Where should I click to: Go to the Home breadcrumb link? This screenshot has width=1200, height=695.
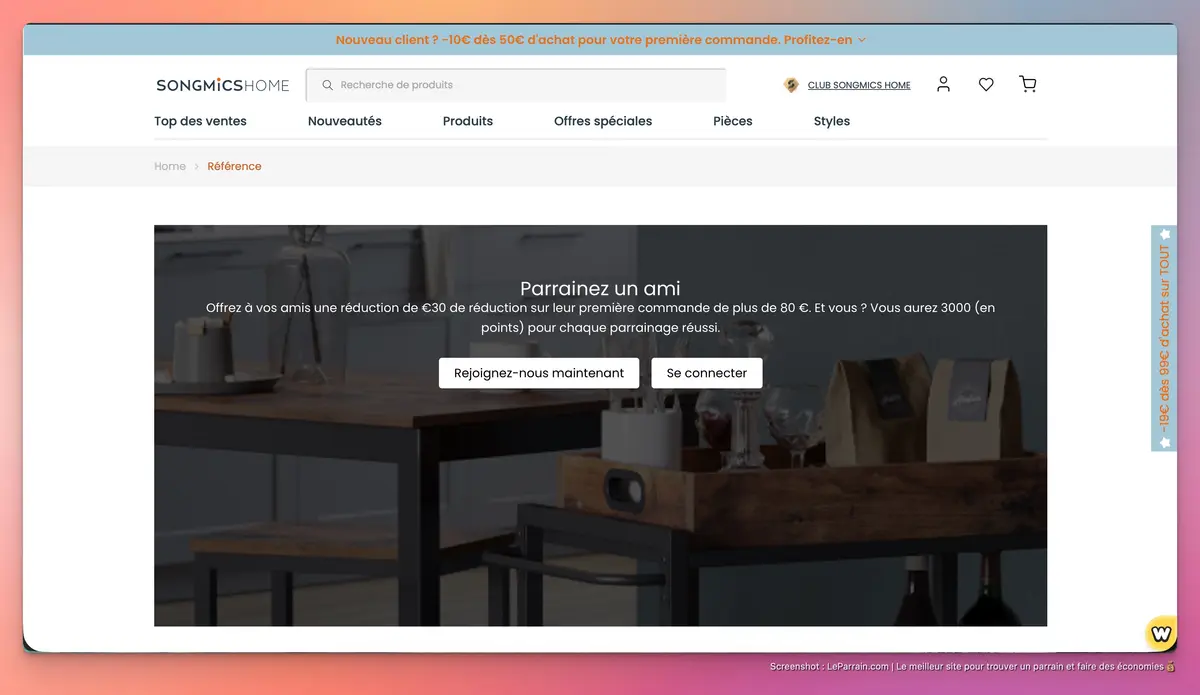tap(170, 166)
